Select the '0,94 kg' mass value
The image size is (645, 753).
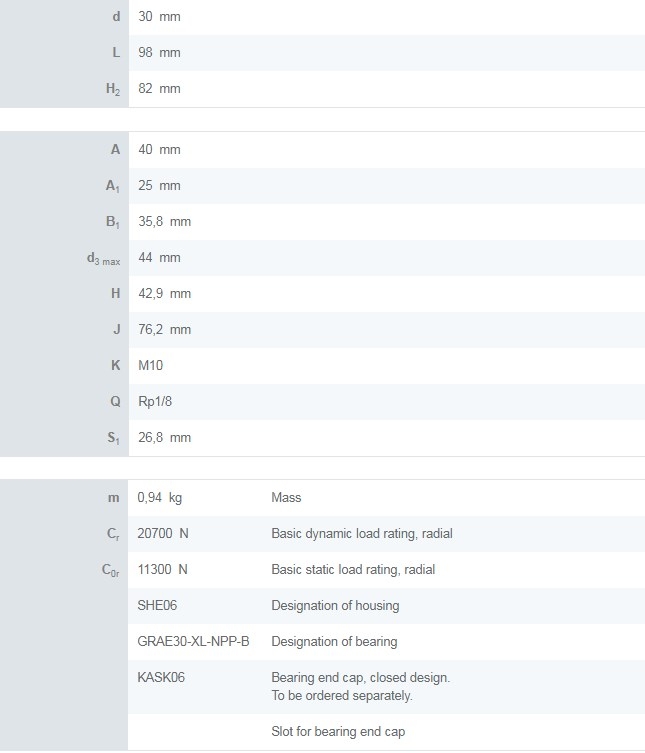(x=160, y=498)
